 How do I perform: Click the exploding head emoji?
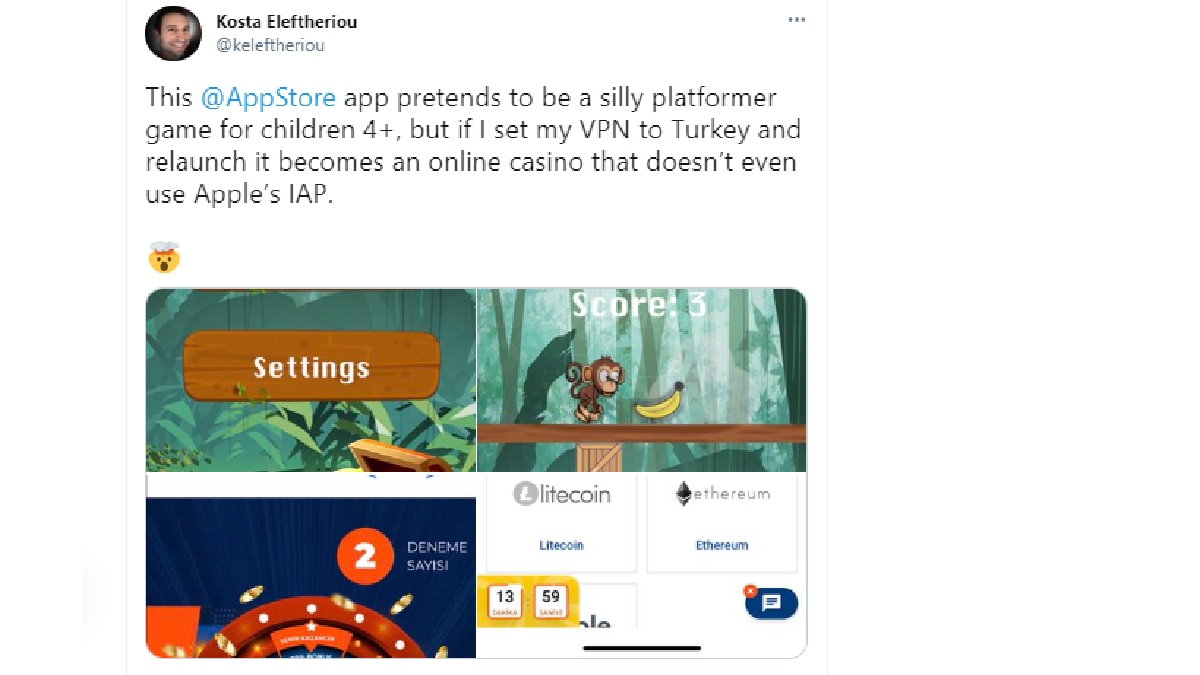pos(163,258)
